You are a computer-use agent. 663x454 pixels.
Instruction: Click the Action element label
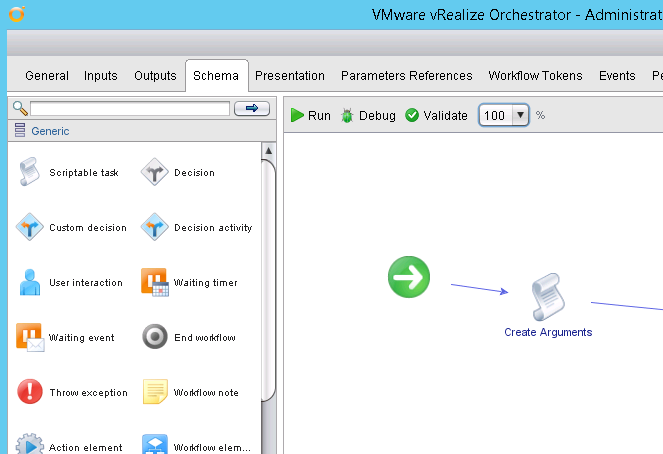[x=86, y=447]
